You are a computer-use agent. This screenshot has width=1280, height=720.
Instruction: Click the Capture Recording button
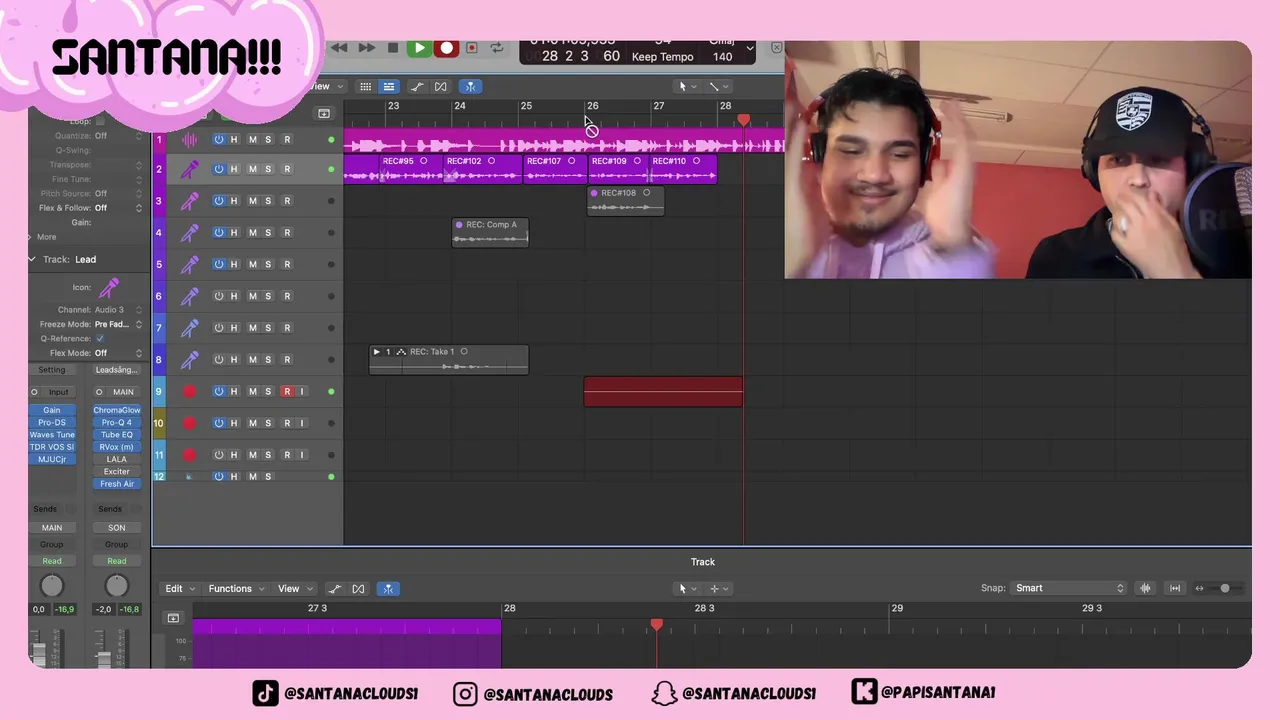471,48
